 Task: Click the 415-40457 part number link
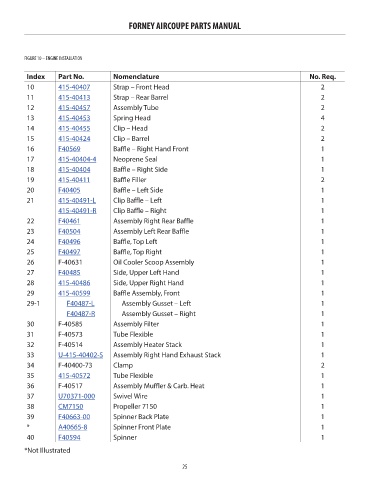(x=74, y=108)
